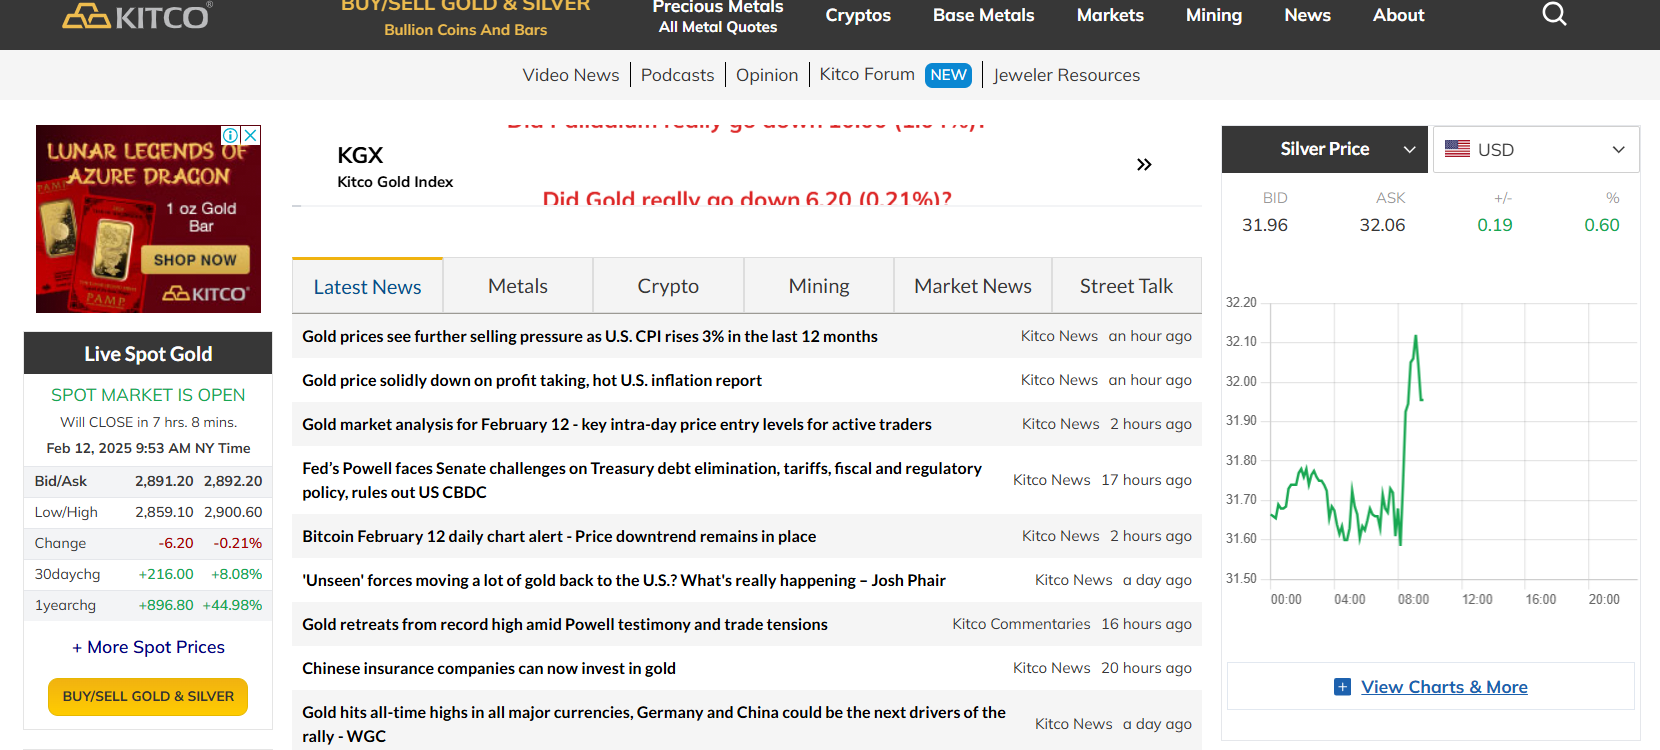
Task: Switch to the Street Talk tab
Action: 1126,286
